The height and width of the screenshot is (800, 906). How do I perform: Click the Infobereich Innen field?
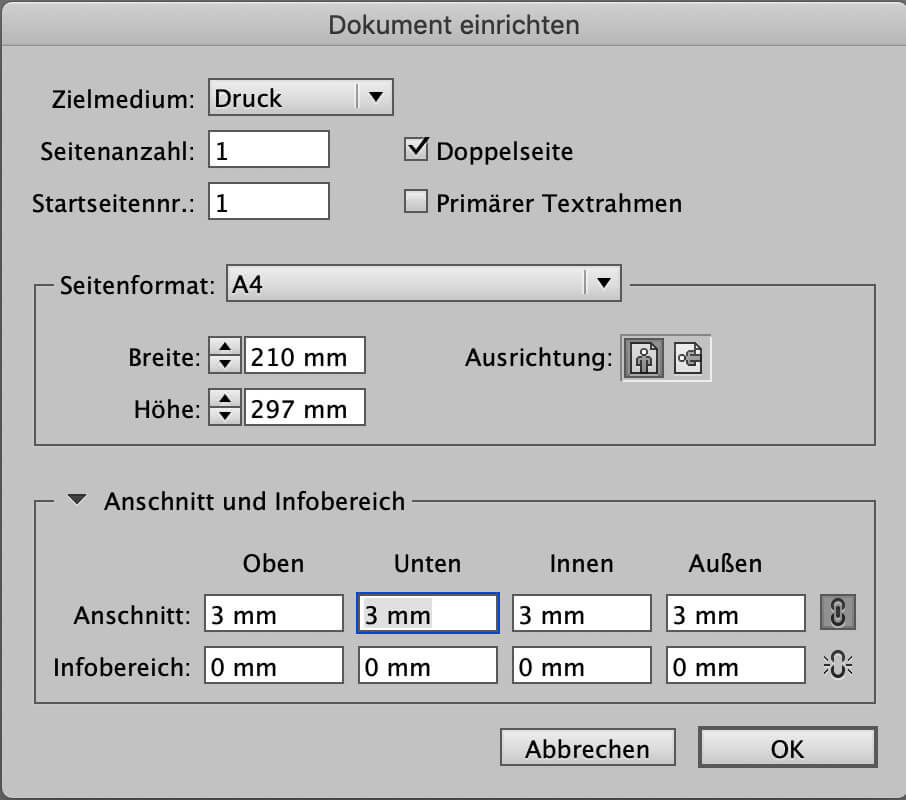(582, 667)
